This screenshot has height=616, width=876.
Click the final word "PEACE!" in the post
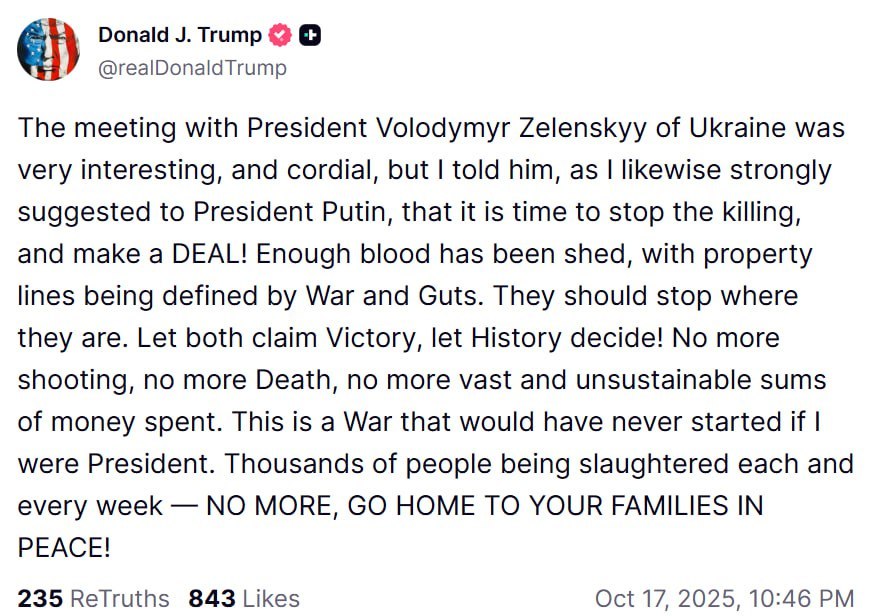click(64, 548)
